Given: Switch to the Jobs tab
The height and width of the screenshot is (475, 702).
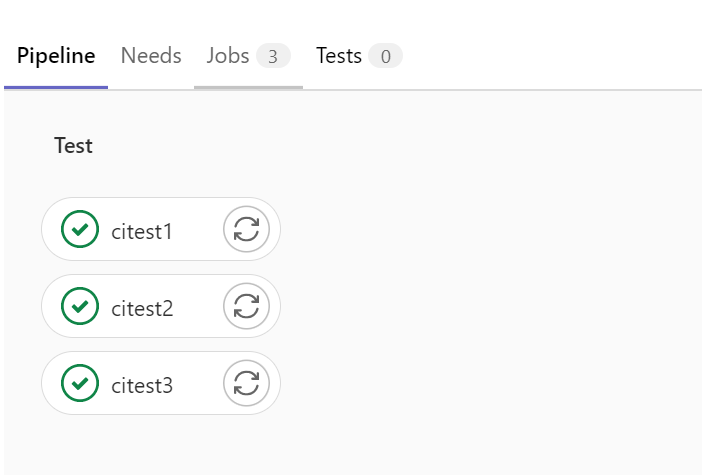Looking at the screenshot, I should point(227,56).
